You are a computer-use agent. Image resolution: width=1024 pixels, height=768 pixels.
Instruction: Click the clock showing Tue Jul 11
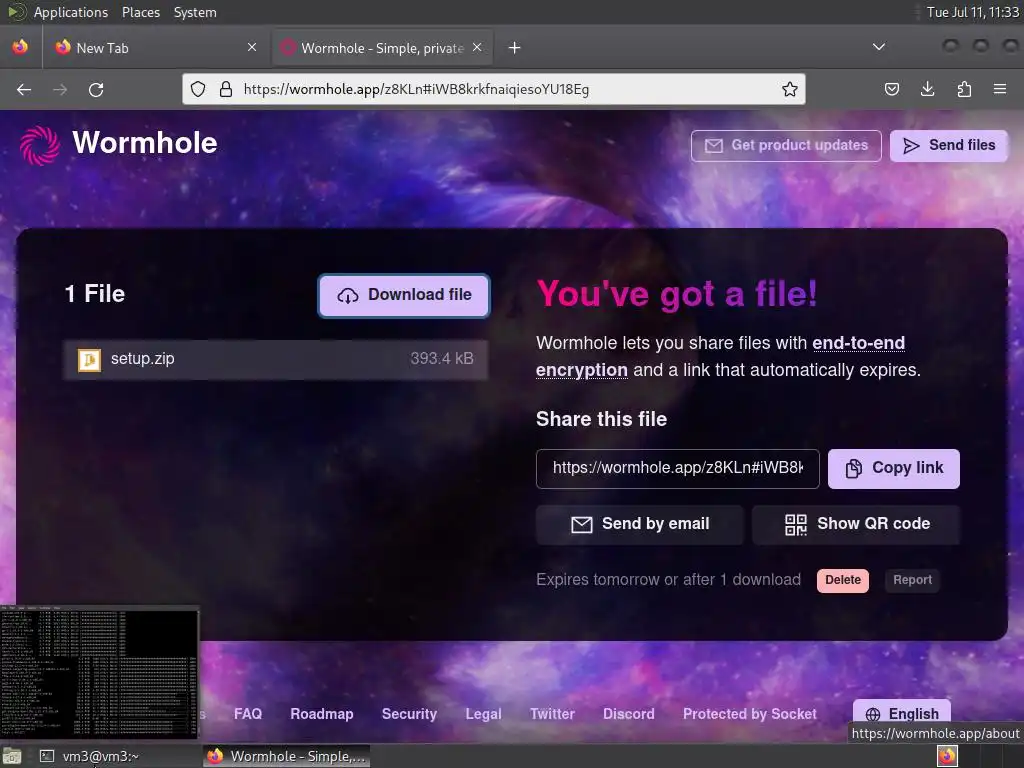coord(972,12)
